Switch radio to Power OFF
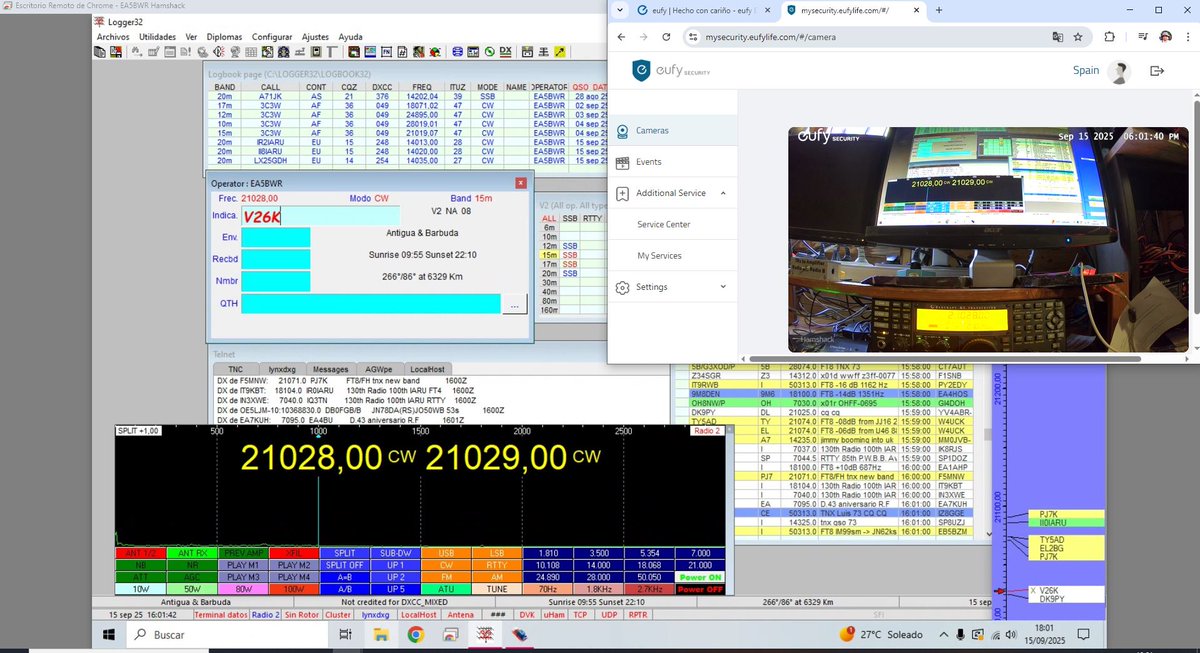The height and width of the screenshot is (653, 1200). [701, 590]
